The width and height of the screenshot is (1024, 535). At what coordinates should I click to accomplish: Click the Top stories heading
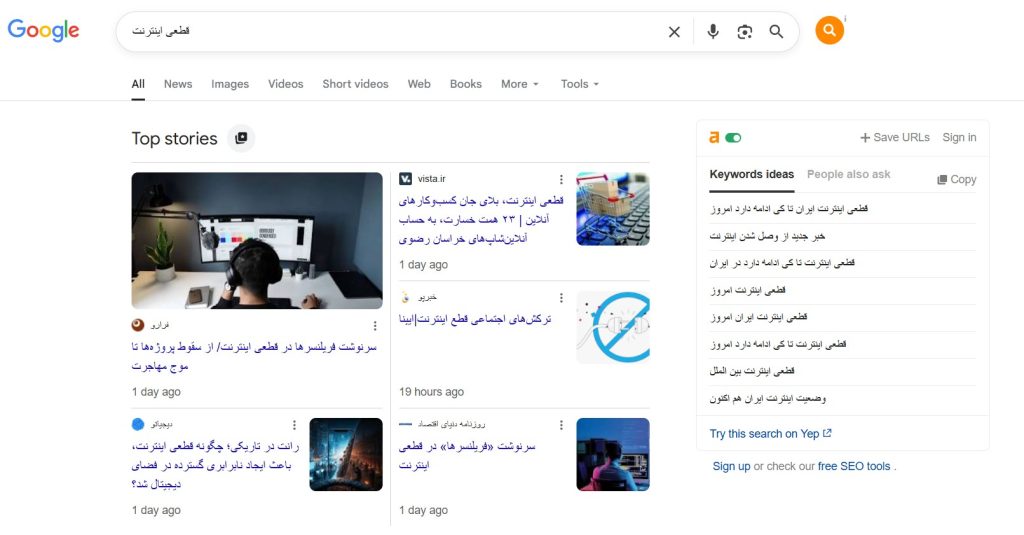pos(174,138)
